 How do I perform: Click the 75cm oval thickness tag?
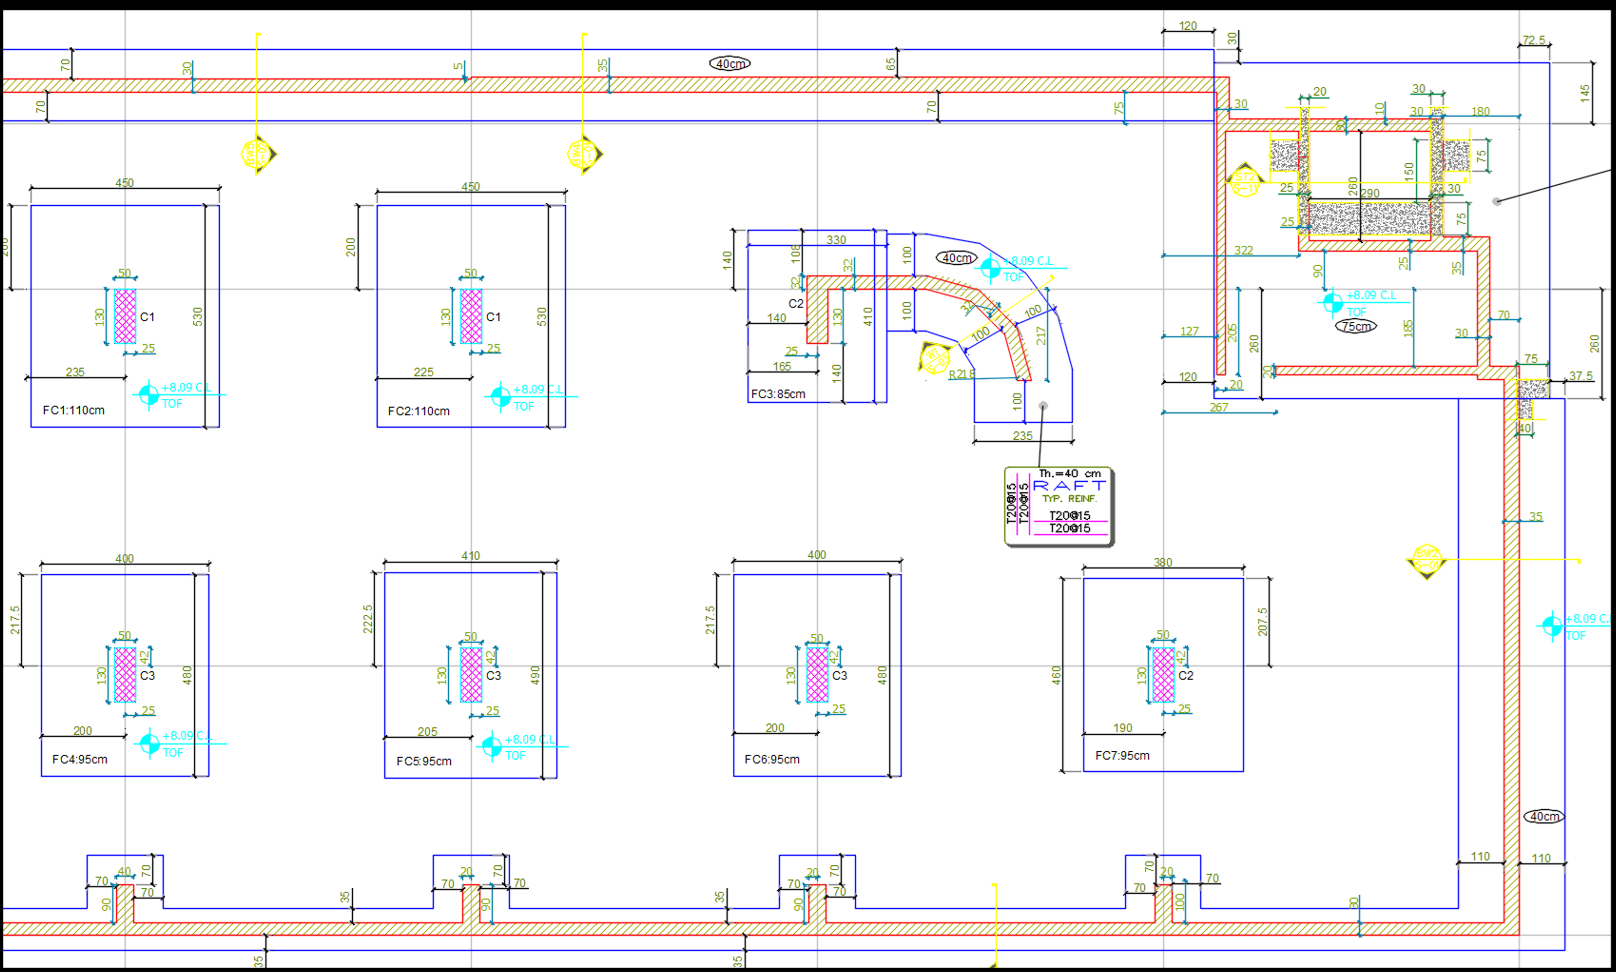coord(1356,326)
